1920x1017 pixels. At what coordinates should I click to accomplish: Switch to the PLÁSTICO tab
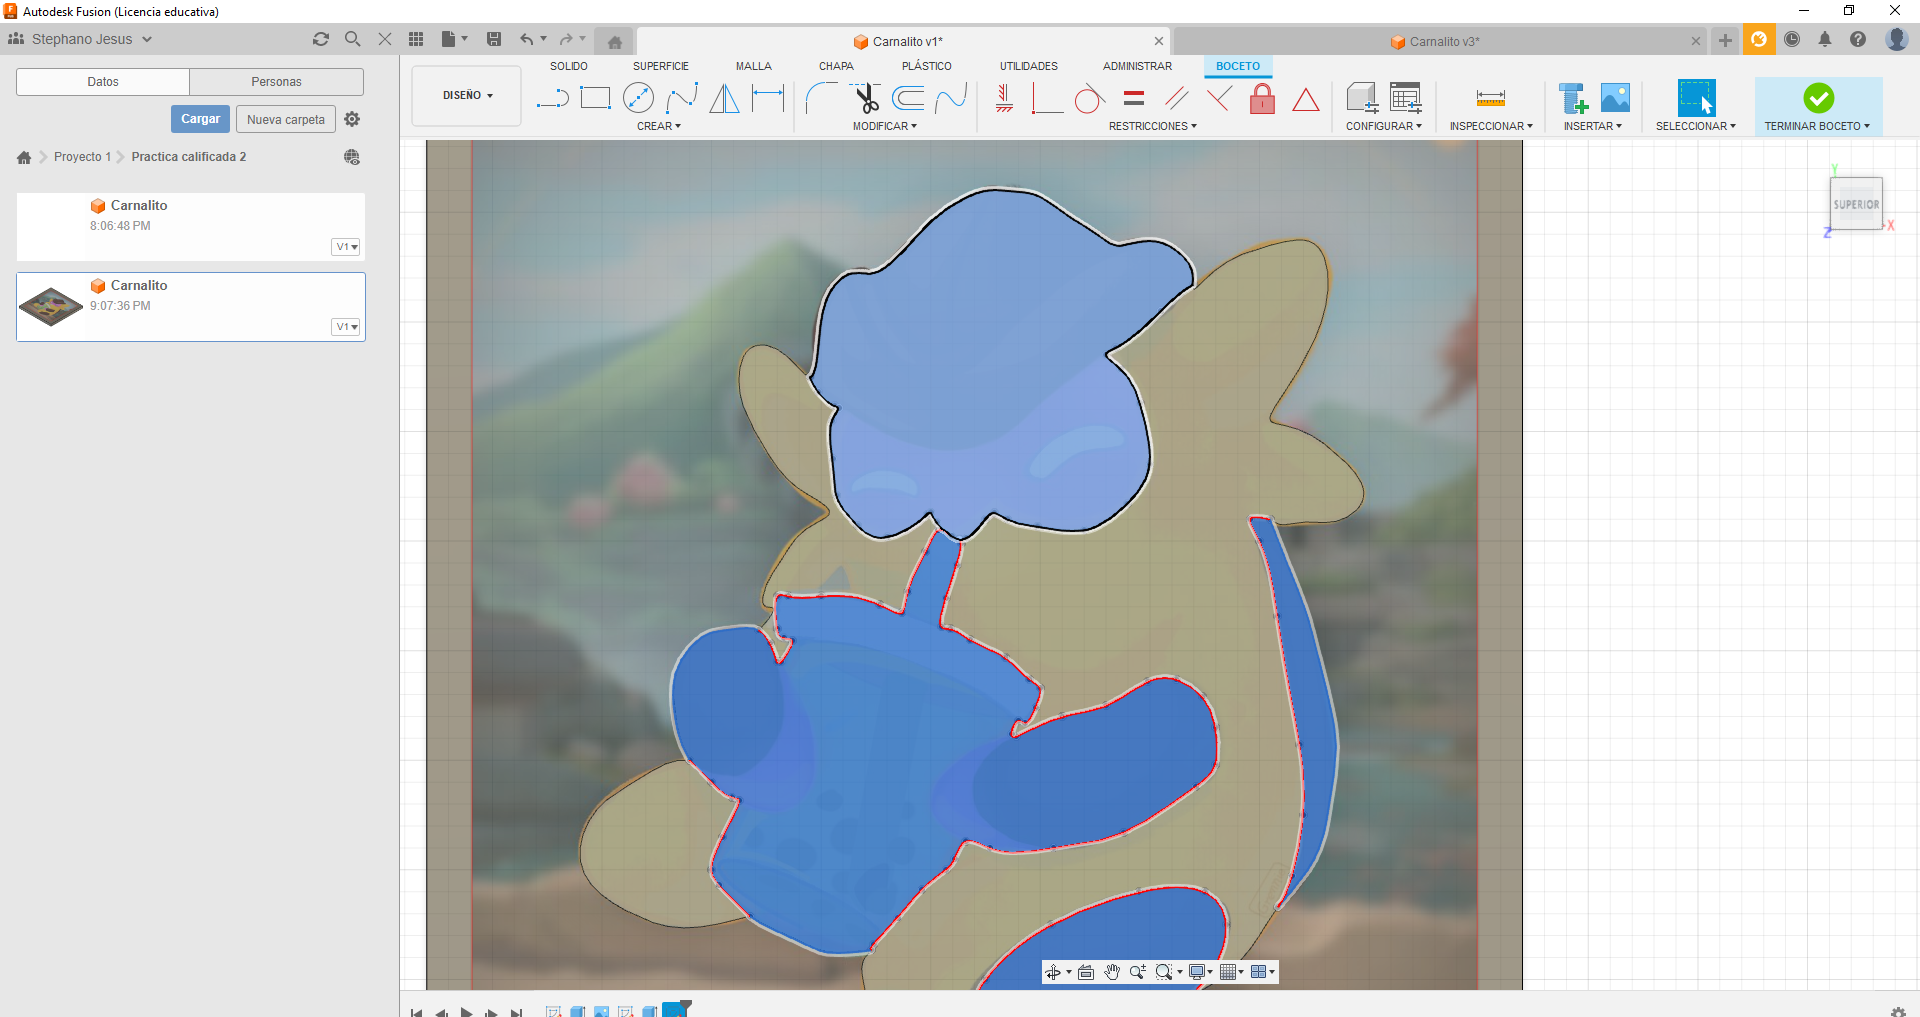click(x=927, y=66)
